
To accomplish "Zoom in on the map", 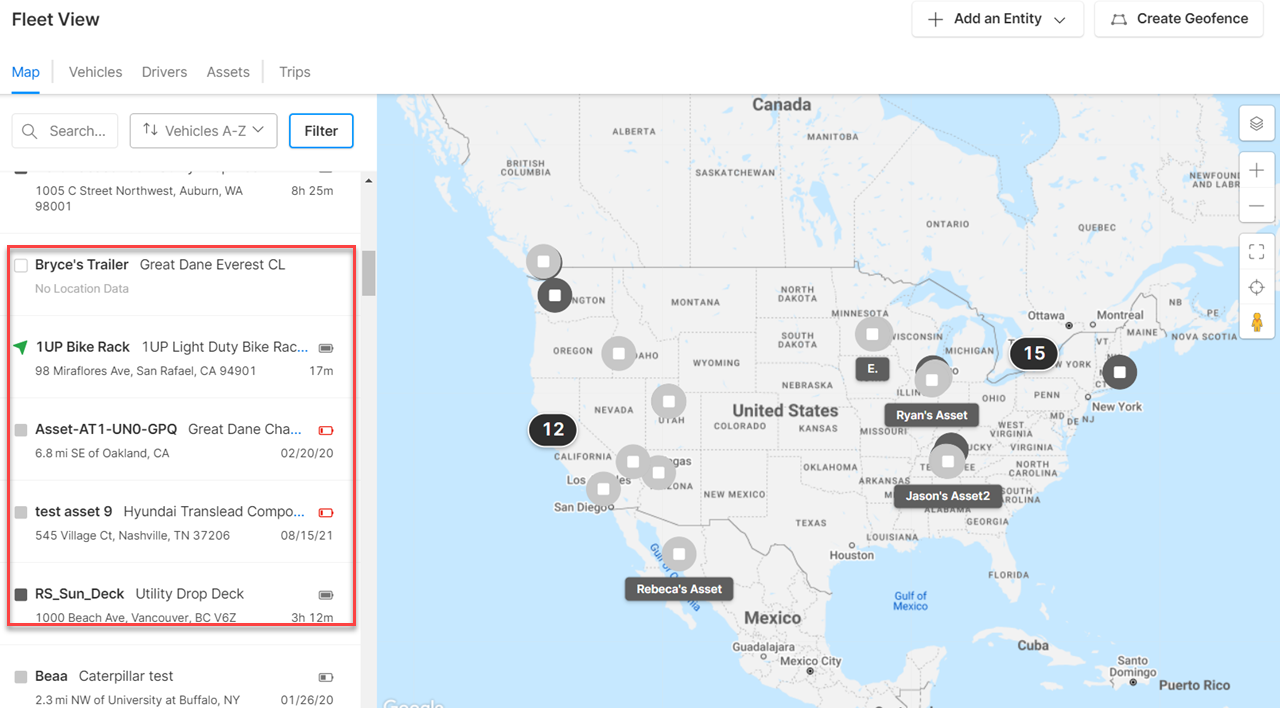I will click(x=1256, y=171).
